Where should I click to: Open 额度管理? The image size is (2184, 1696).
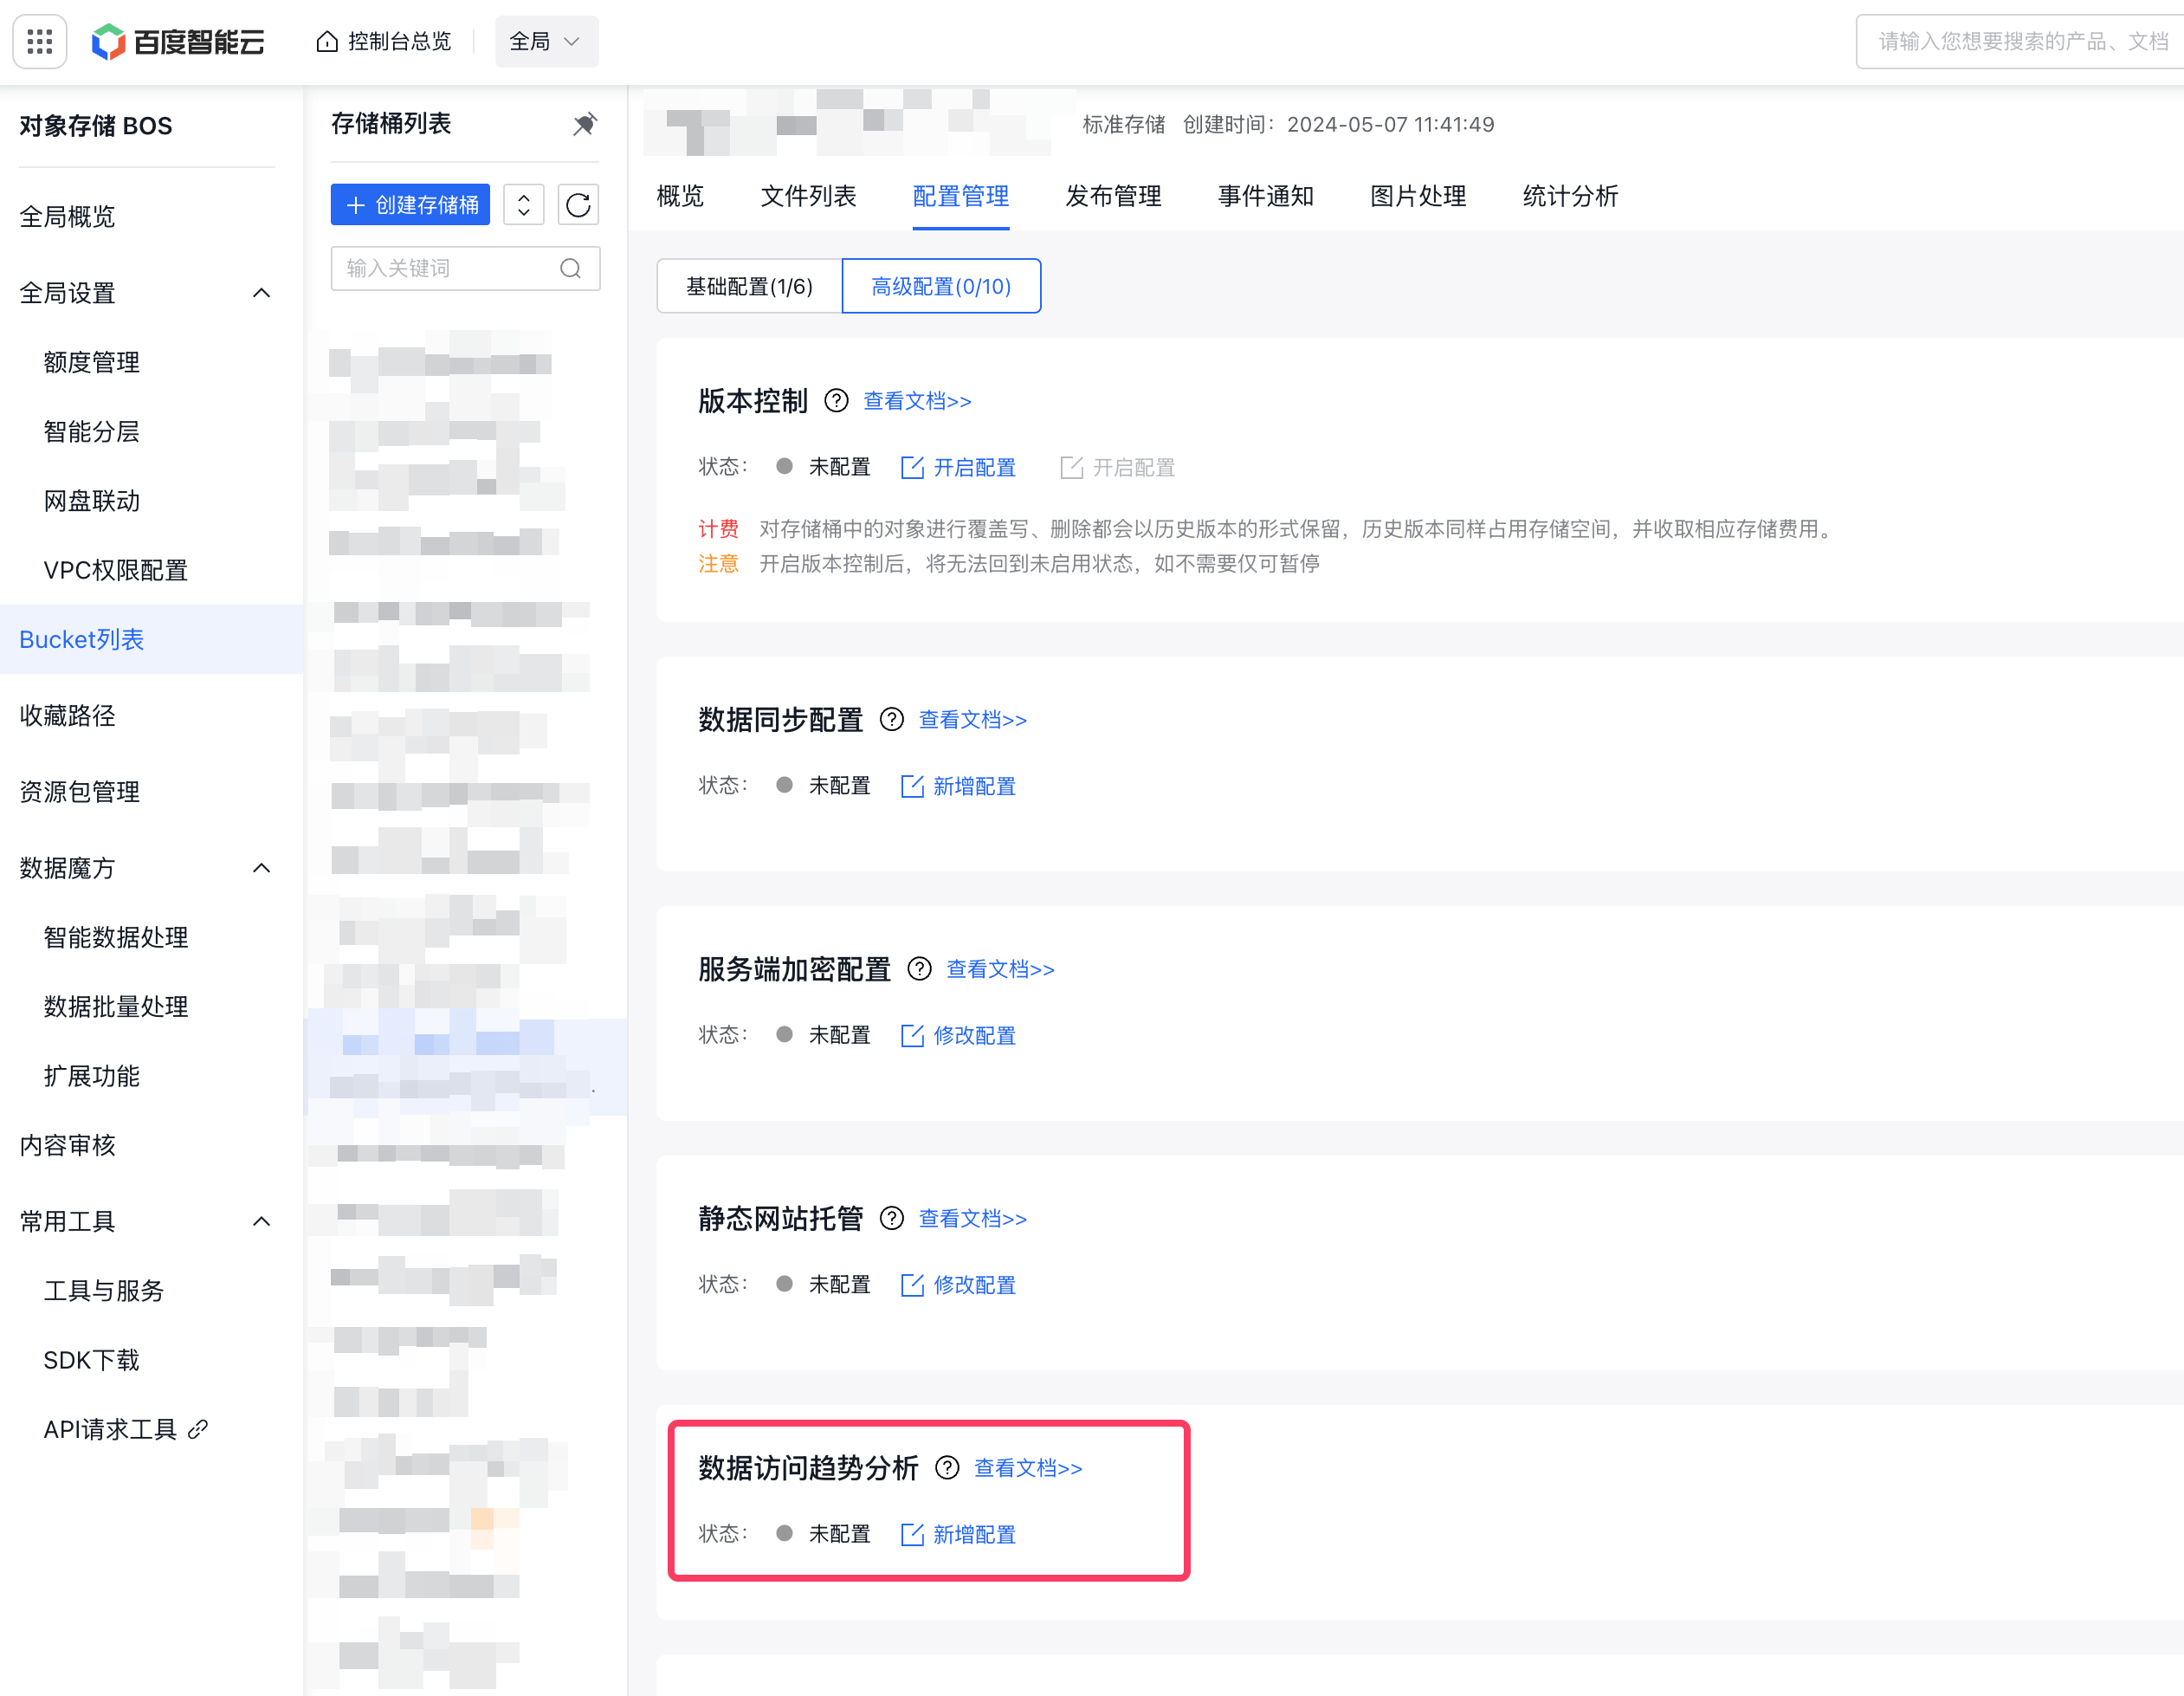(x=91, y=362)
